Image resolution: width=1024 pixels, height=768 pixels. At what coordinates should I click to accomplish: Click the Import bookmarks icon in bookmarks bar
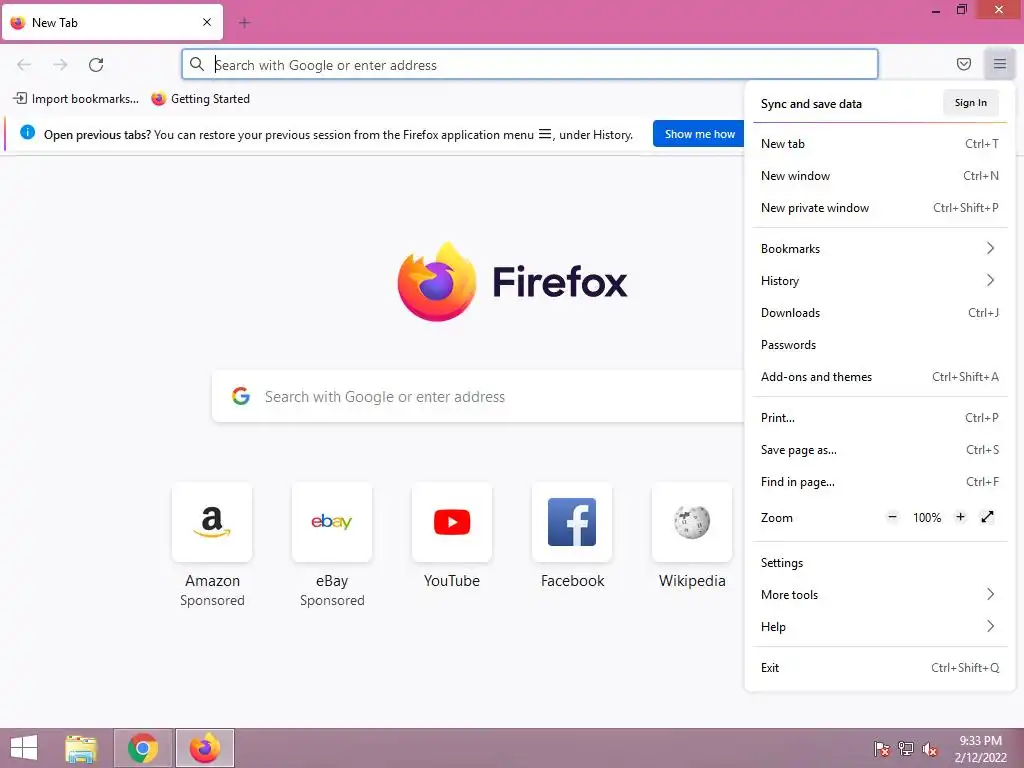[x=20, y=99]
